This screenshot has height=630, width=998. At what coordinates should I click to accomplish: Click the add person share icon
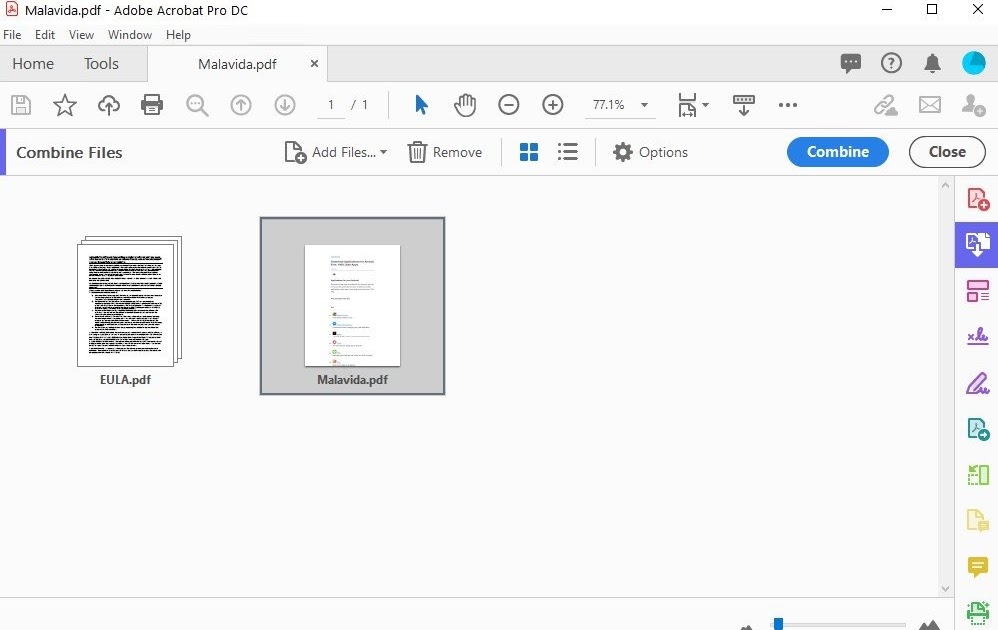tap(973, 105)
